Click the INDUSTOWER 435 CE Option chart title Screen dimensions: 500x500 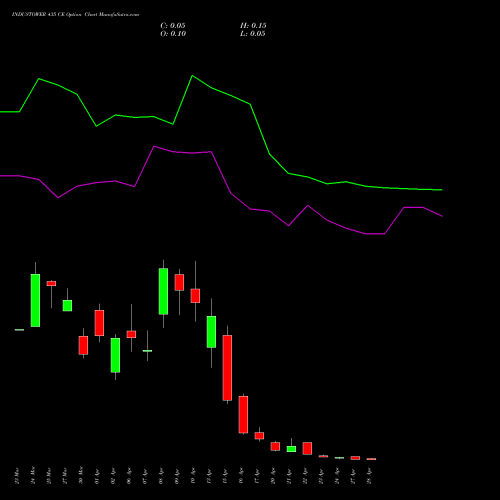[75, 15]
